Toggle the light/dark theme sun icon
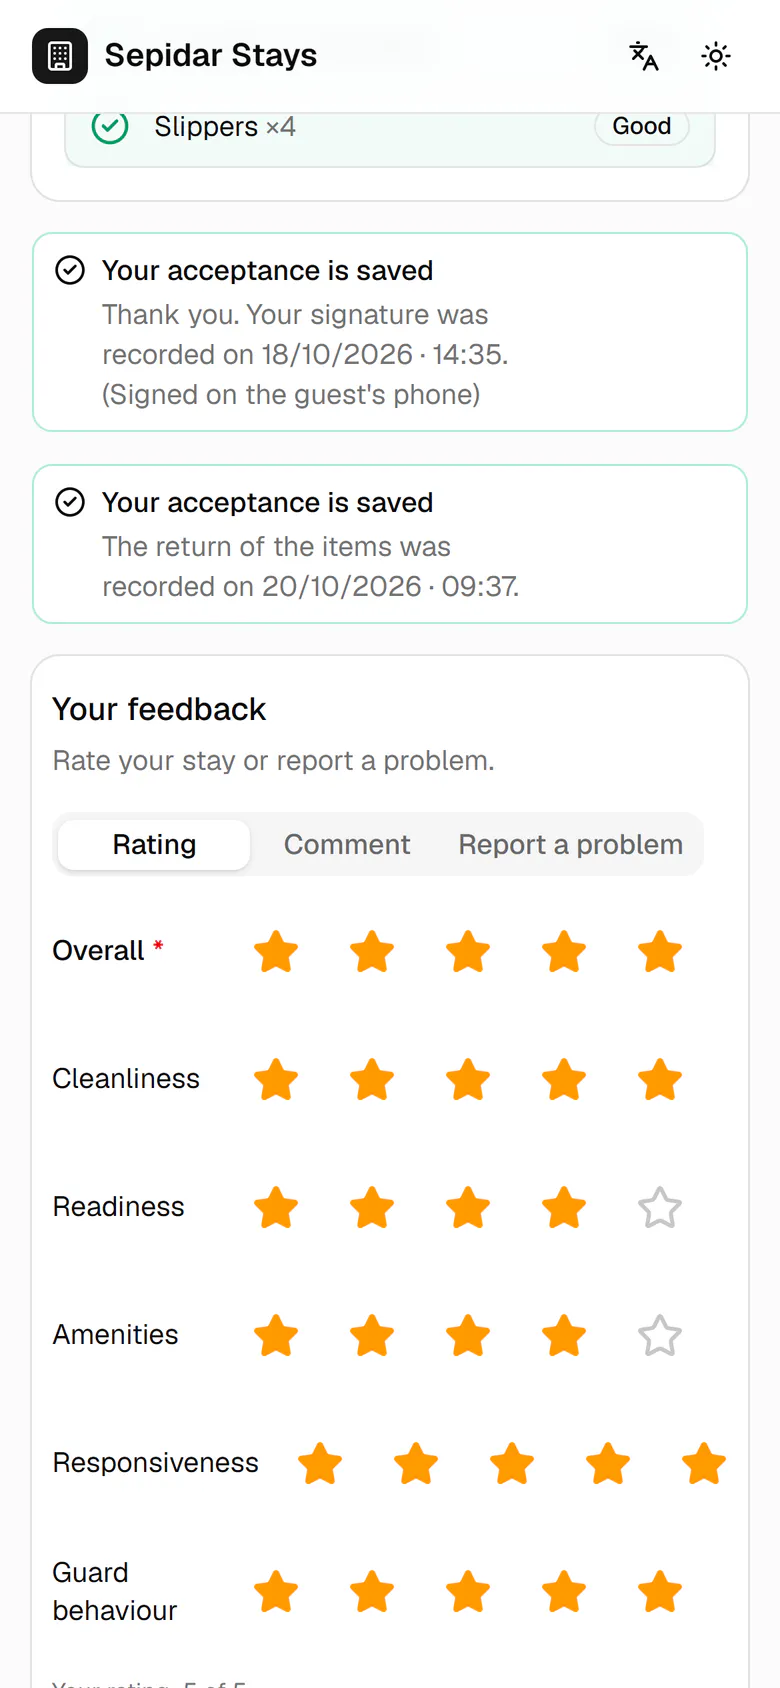 click(x=716, y=56)
